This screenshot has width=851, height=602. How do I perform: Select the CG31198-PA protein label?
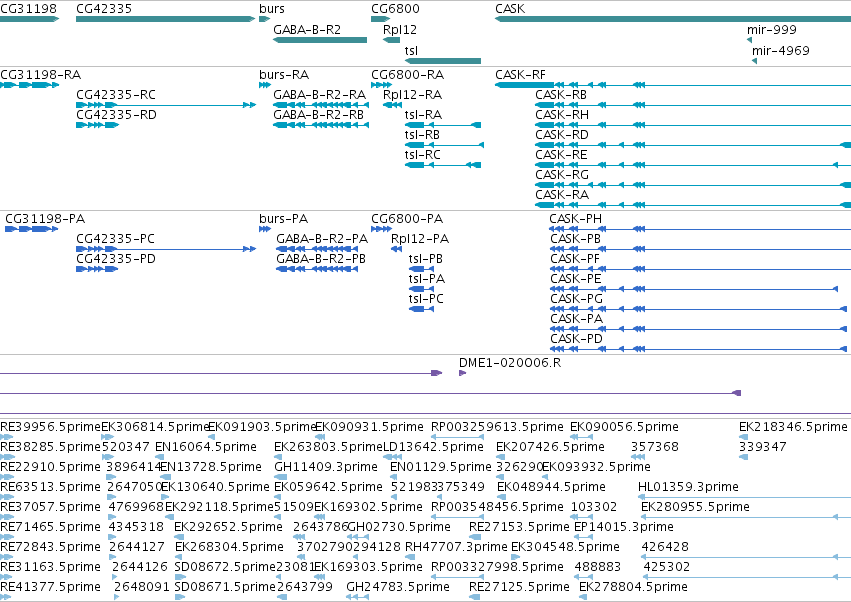click(x=45, y=219)
